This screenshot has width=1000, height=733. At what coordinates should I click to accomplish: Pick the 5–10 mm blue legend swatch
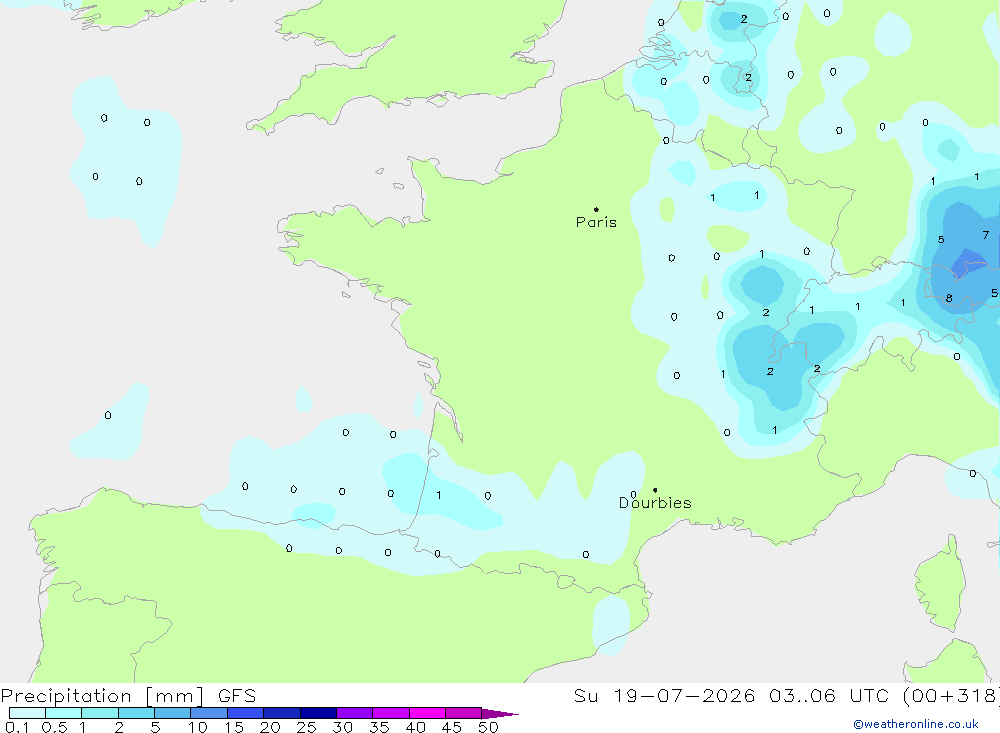tap(172, 713)
